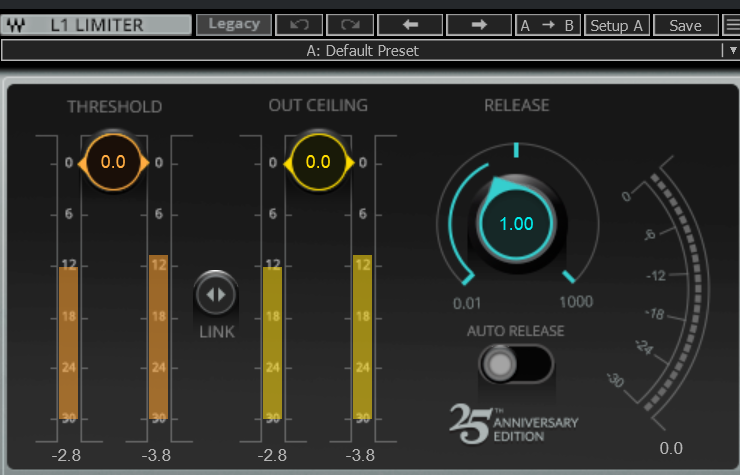
Task: Click the A: Default Preset name field
Action: pos(362,51)
